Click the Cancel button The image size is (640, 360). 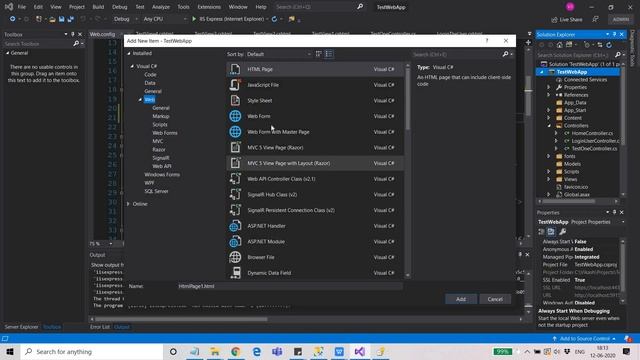pos(495,299)
